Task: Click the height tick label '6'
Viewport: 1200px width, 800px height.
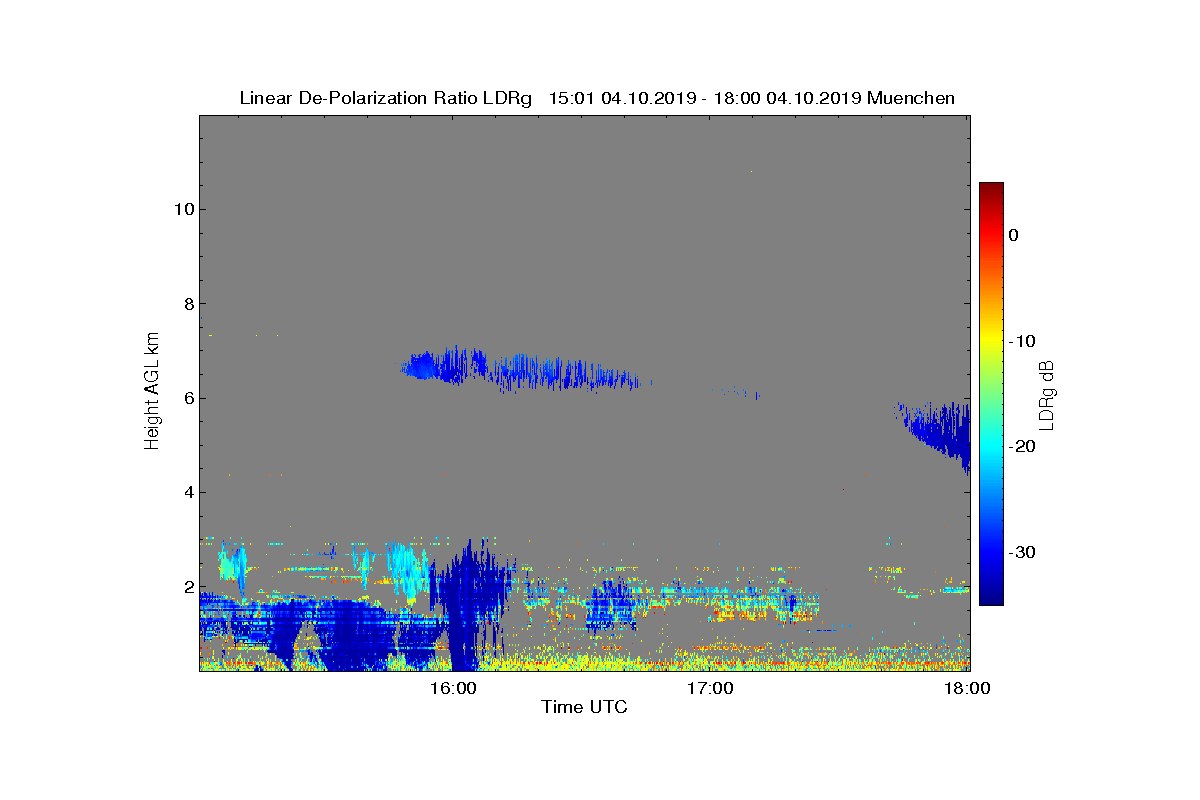Action: [x=188, y=398]
